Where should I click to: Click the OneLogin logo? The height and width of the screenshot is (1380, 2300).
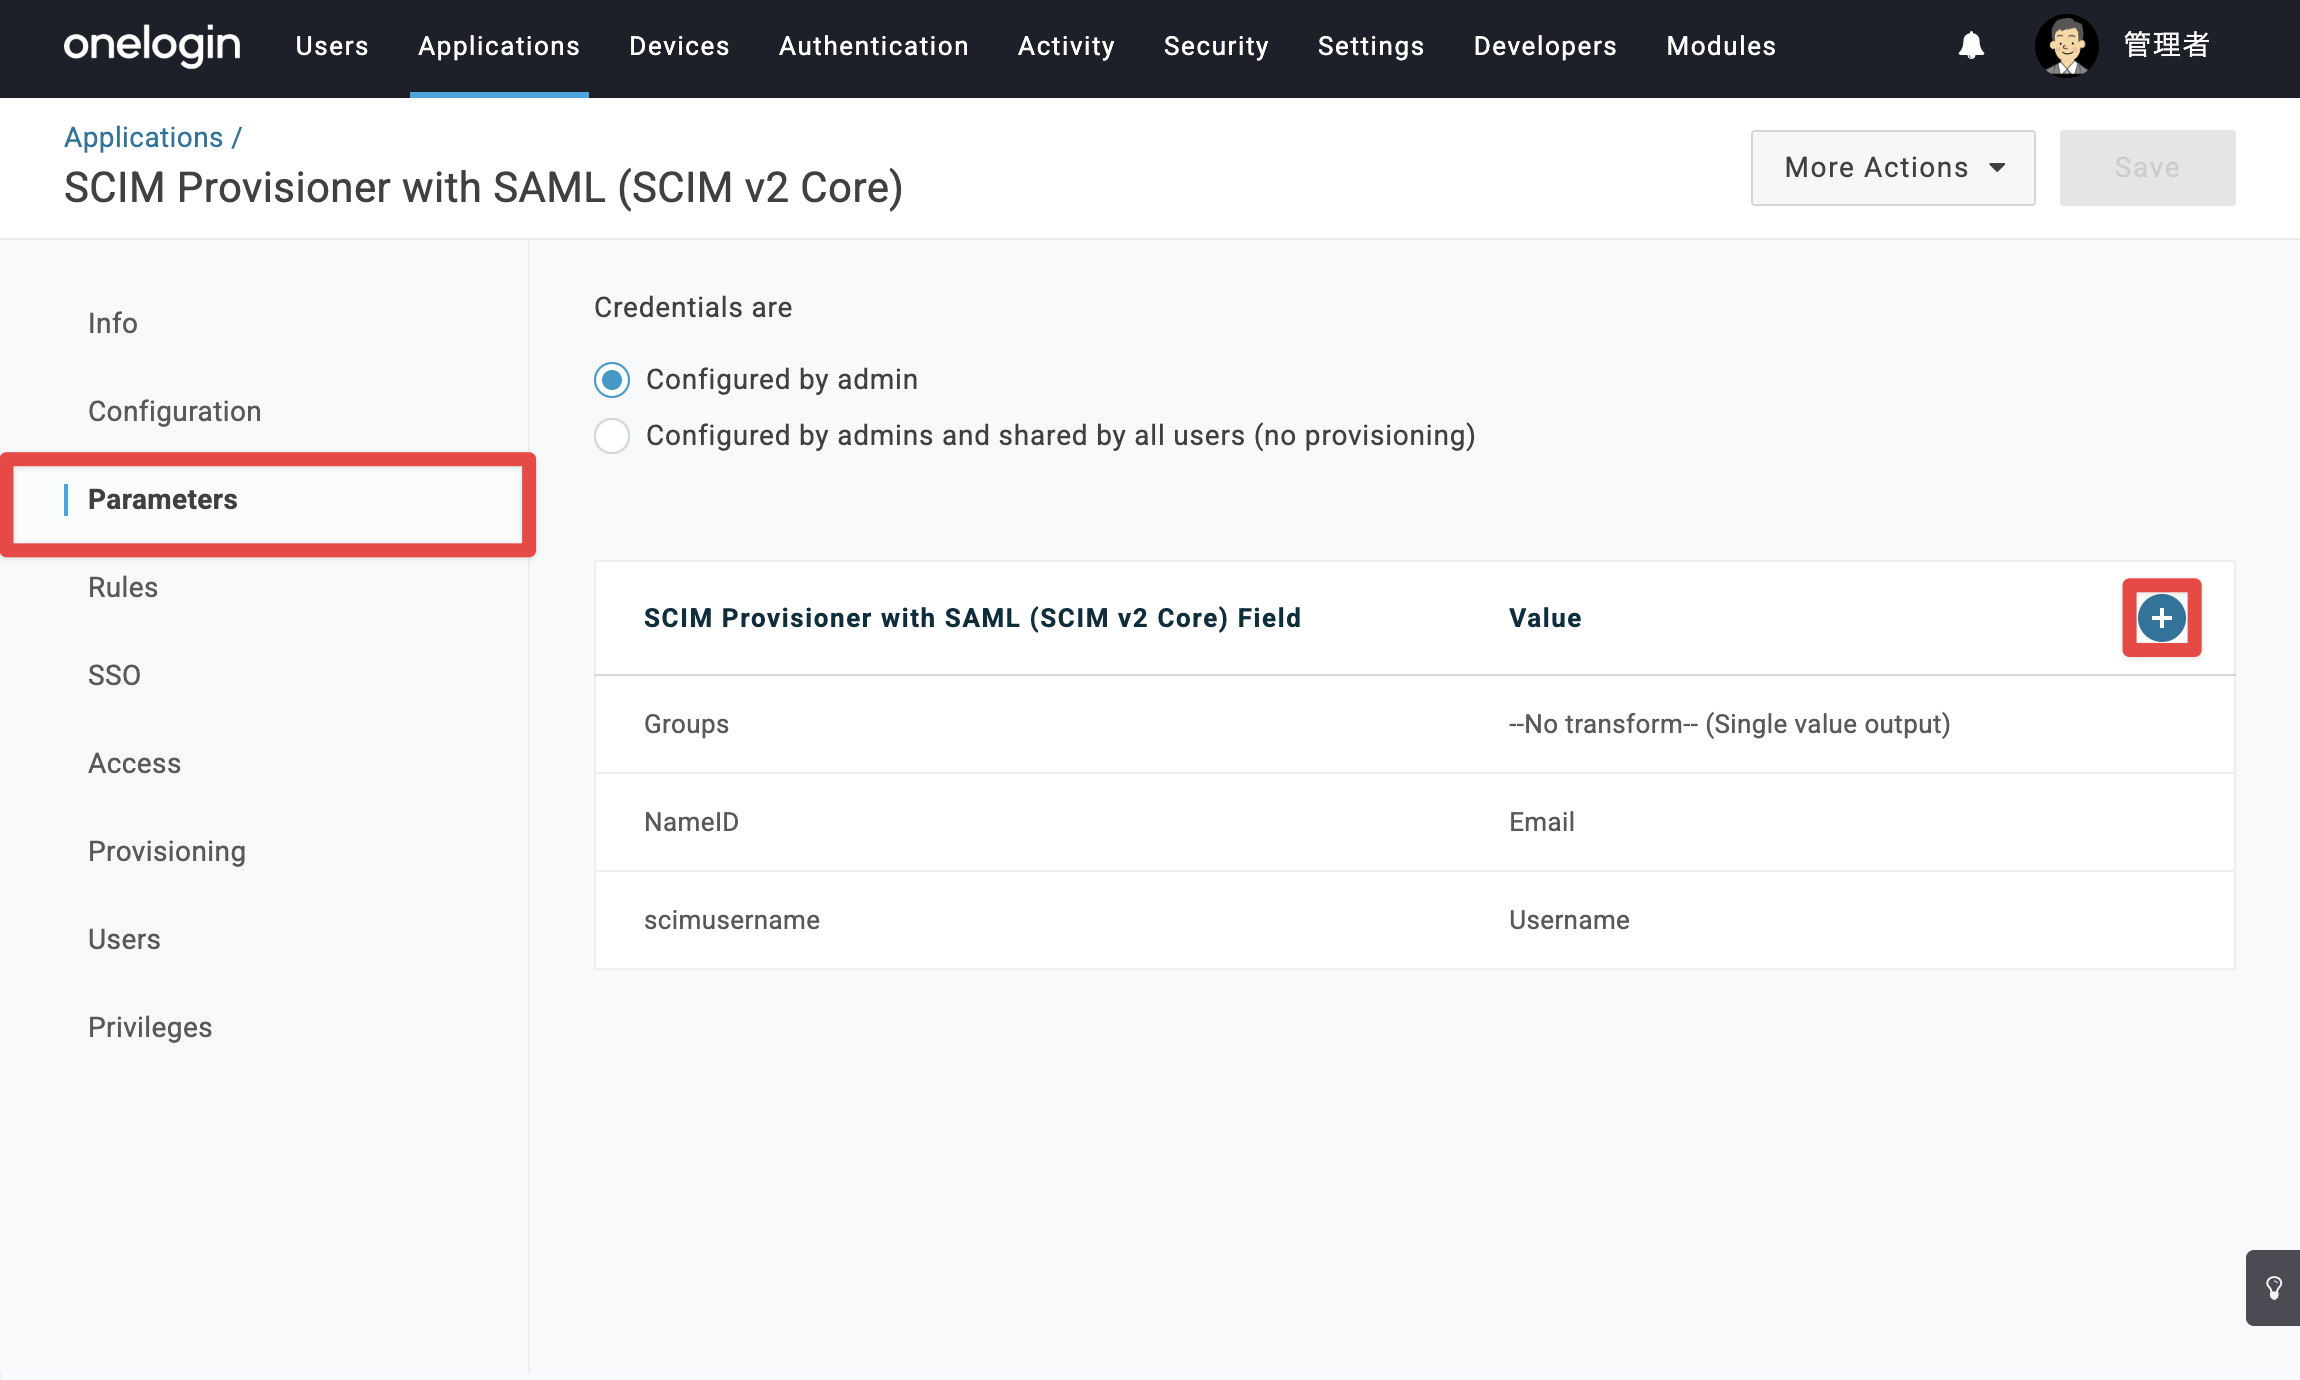pos(152,46)
